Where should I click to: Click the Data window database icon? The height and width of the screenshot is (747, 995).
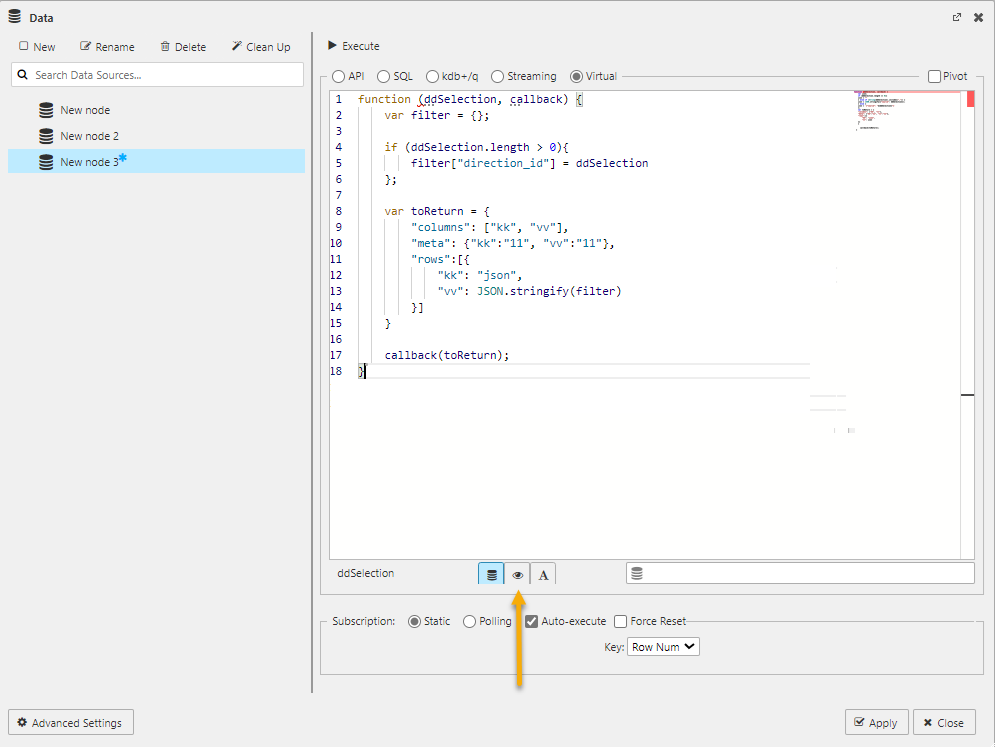point(15,17)
